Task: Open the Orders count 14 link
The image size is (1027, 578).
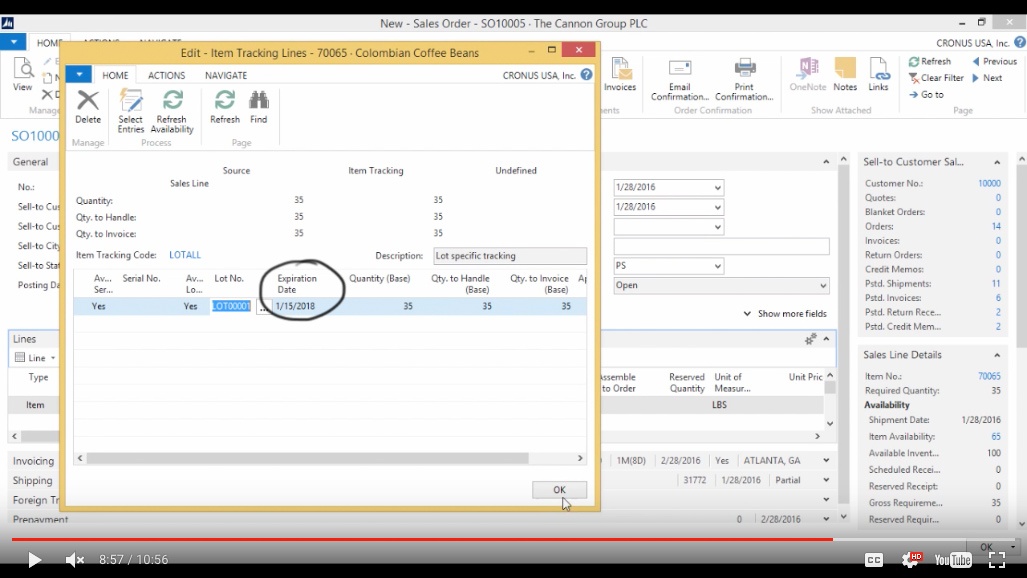Action: tap(996, 226)
